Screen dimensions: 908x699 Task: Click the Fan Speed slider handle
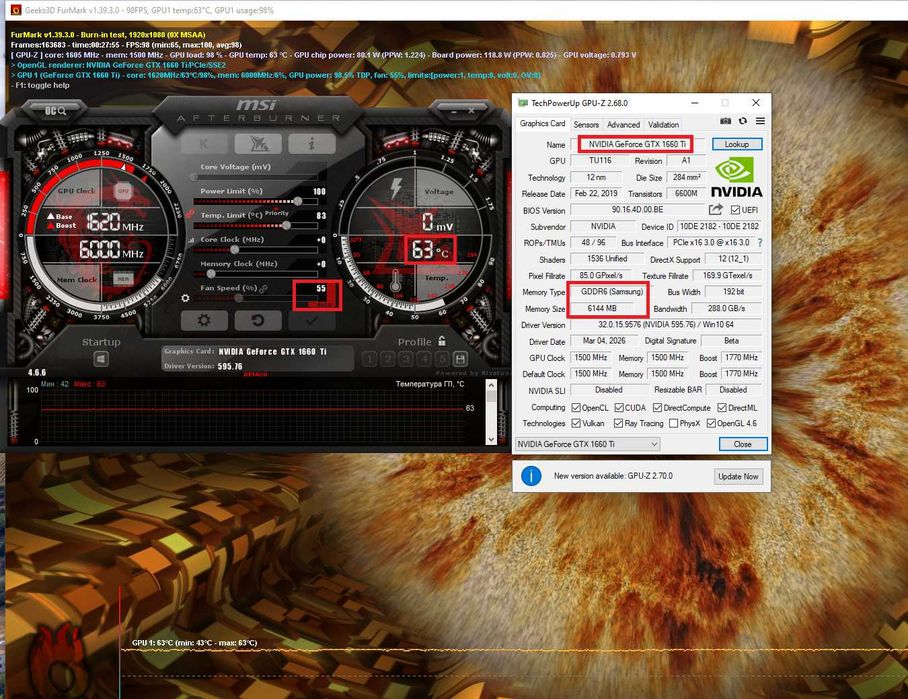click(x=239, y=298)
